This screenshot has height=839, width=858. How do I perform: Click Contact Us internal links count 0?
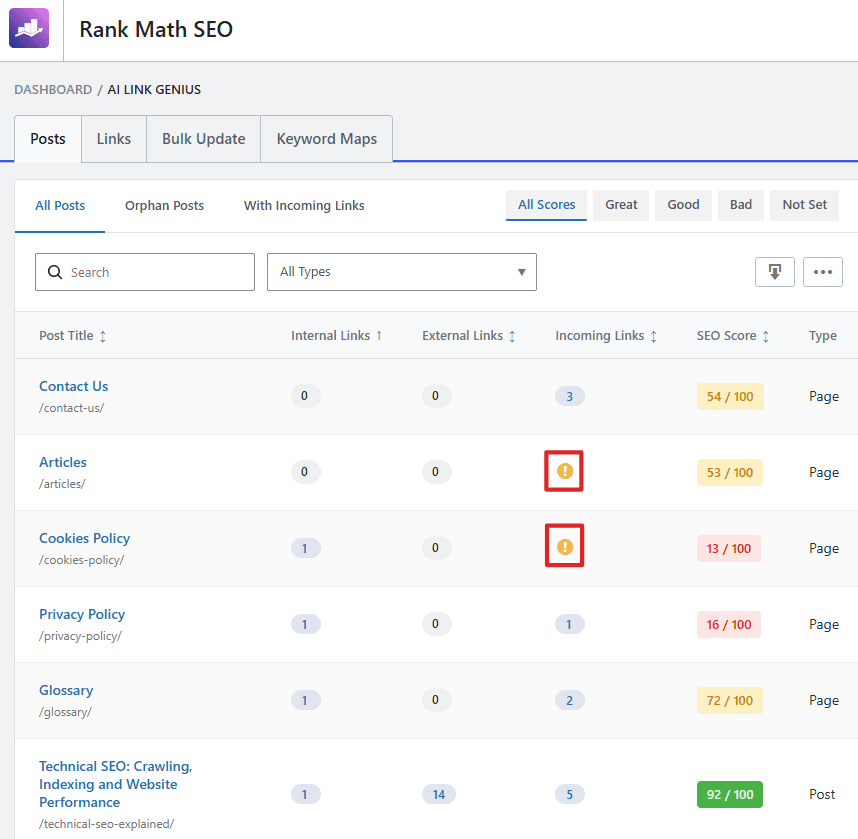pyautogui.click(x=305, y=396)
